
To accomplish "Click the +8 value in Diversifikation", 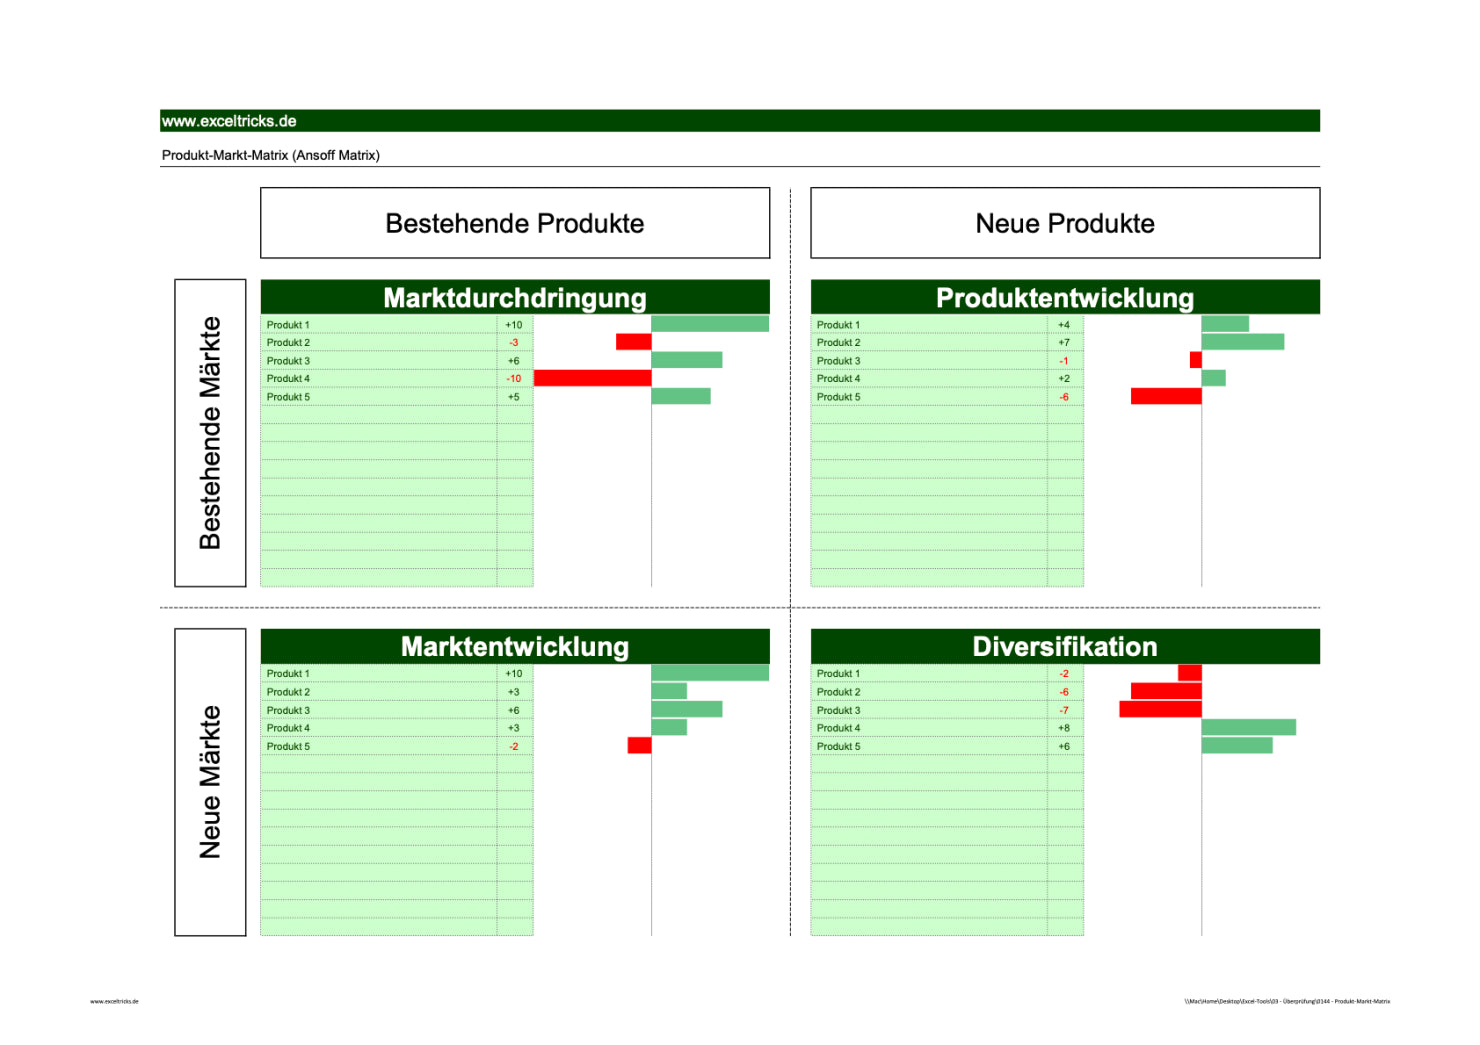I will click(x=1064, y=729).
